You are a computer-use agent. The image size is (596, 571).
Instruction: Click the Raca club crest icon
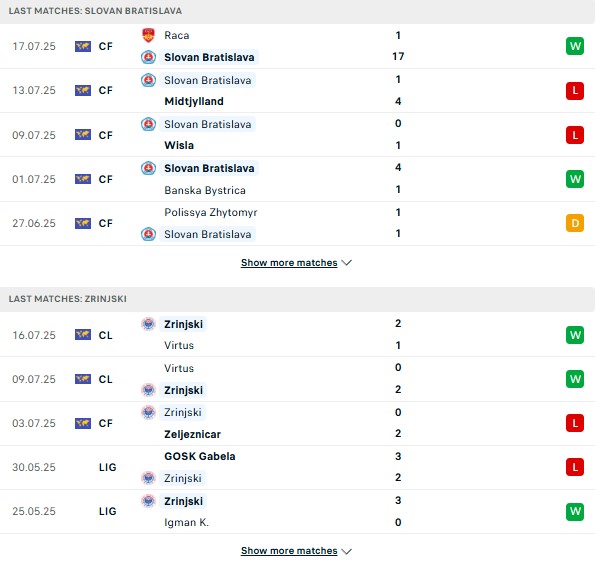[x=148, y=35]
